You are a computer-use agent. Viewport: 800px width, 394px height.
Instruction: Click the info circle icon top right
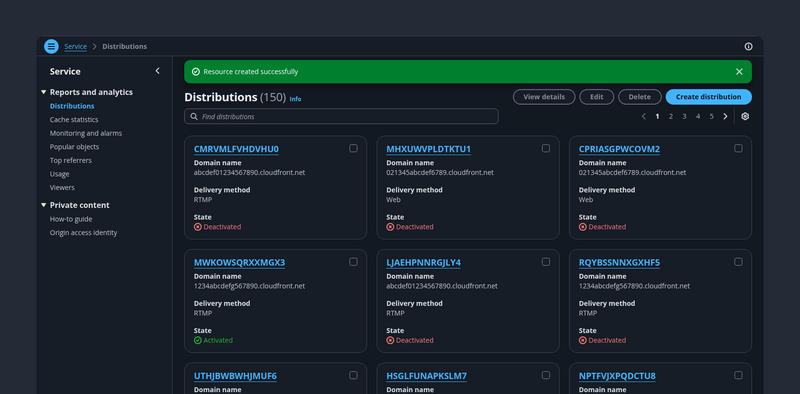(748, 46)
